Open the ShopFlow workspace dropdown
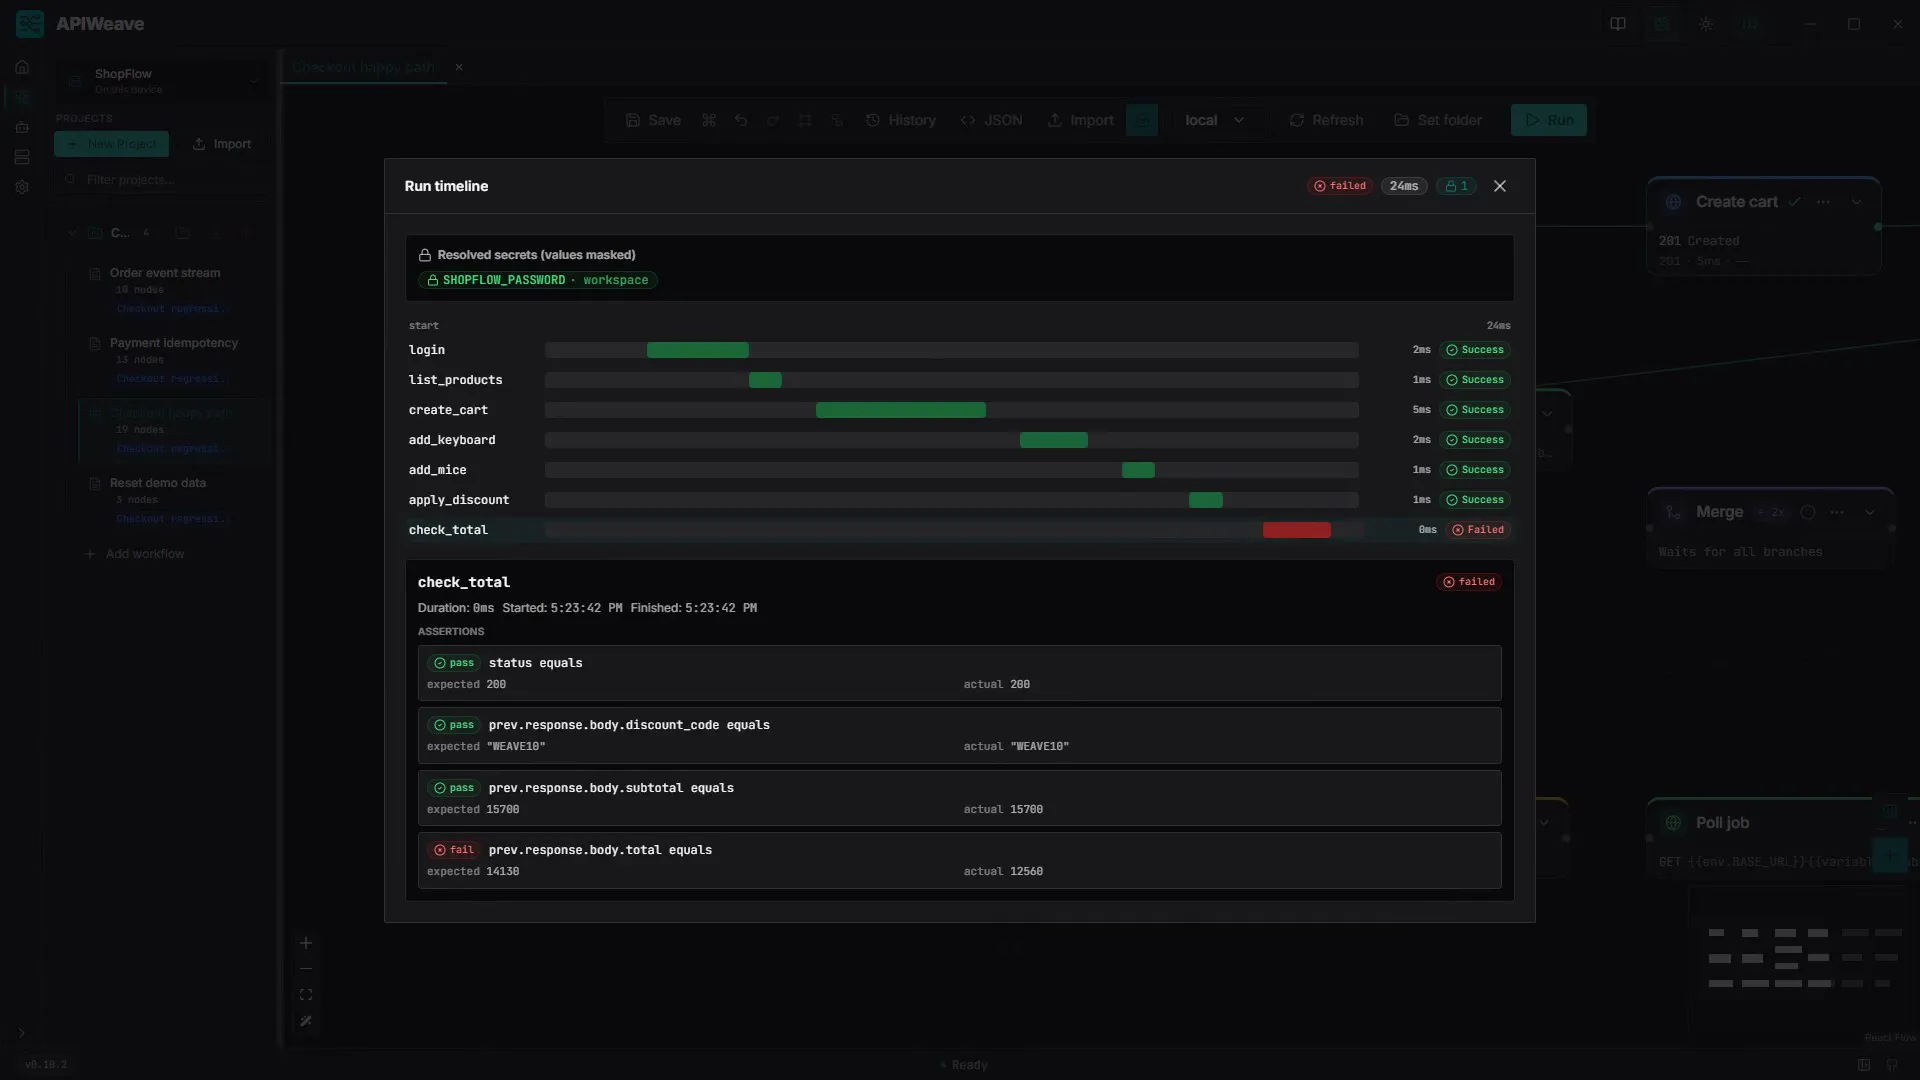The image size is (1920, 1080). point(162,81)
